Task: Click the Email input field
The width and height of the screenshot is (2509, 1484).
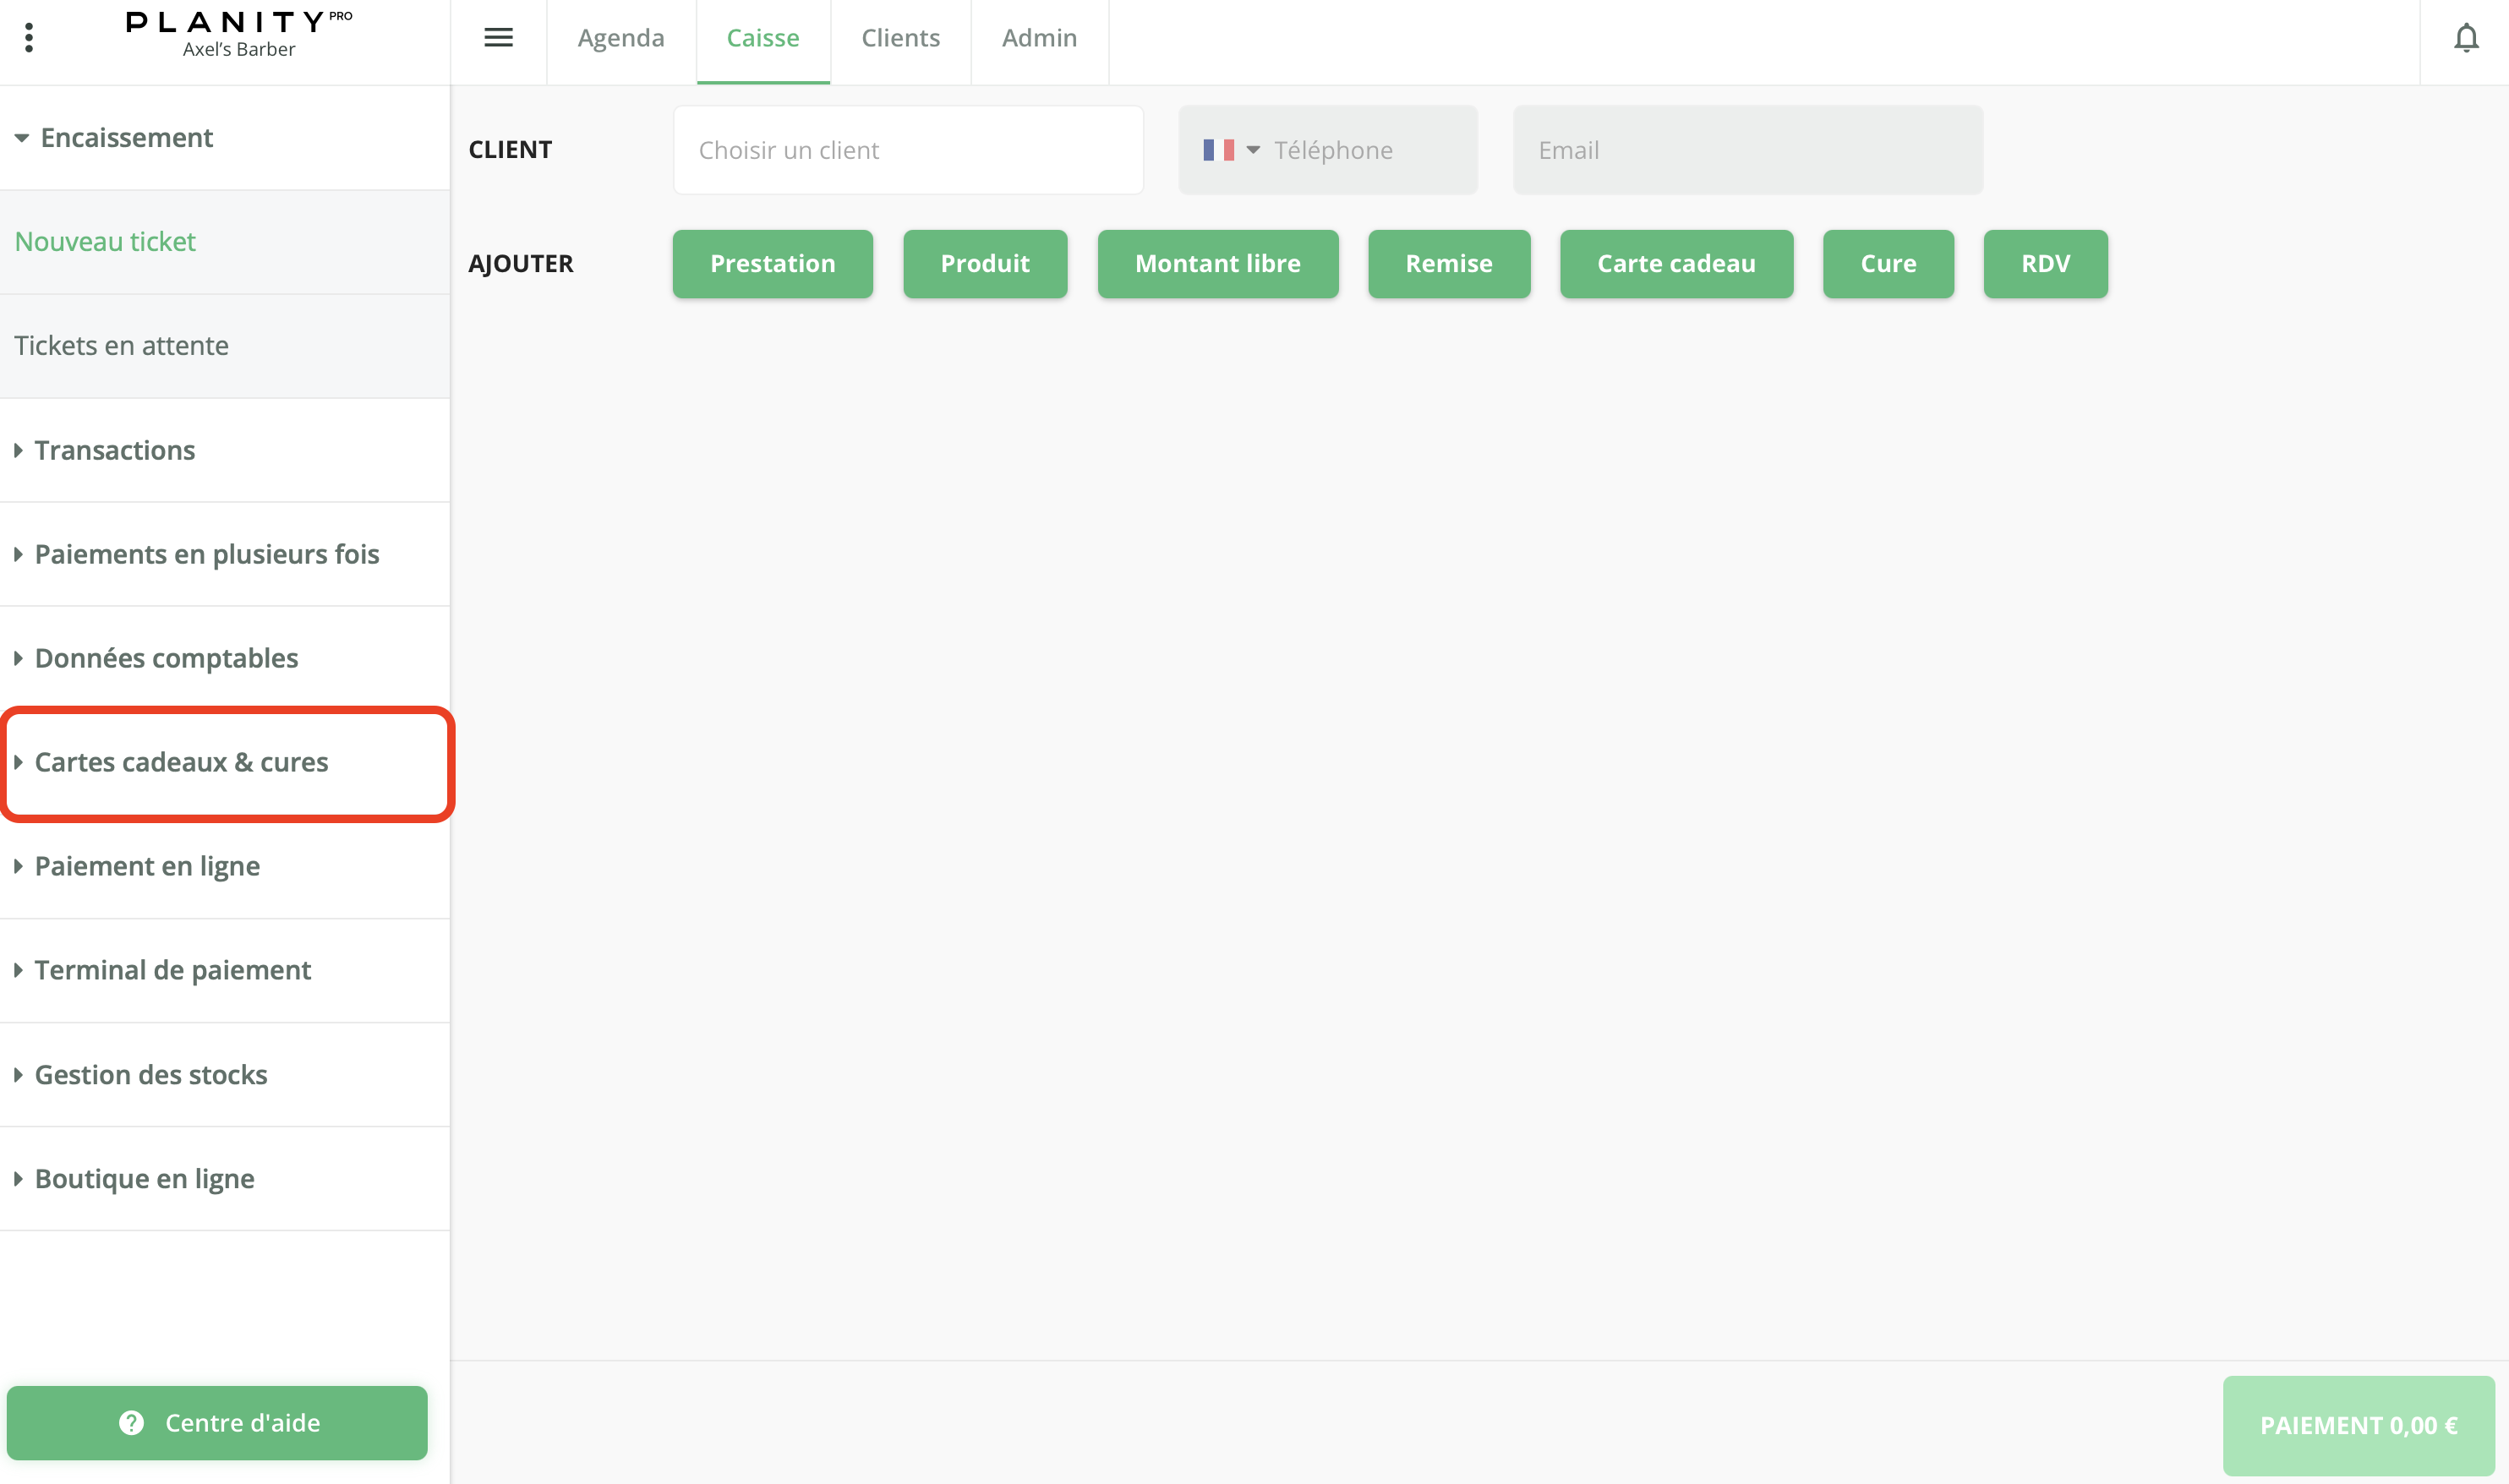Action: click(x=1747, y=150)
